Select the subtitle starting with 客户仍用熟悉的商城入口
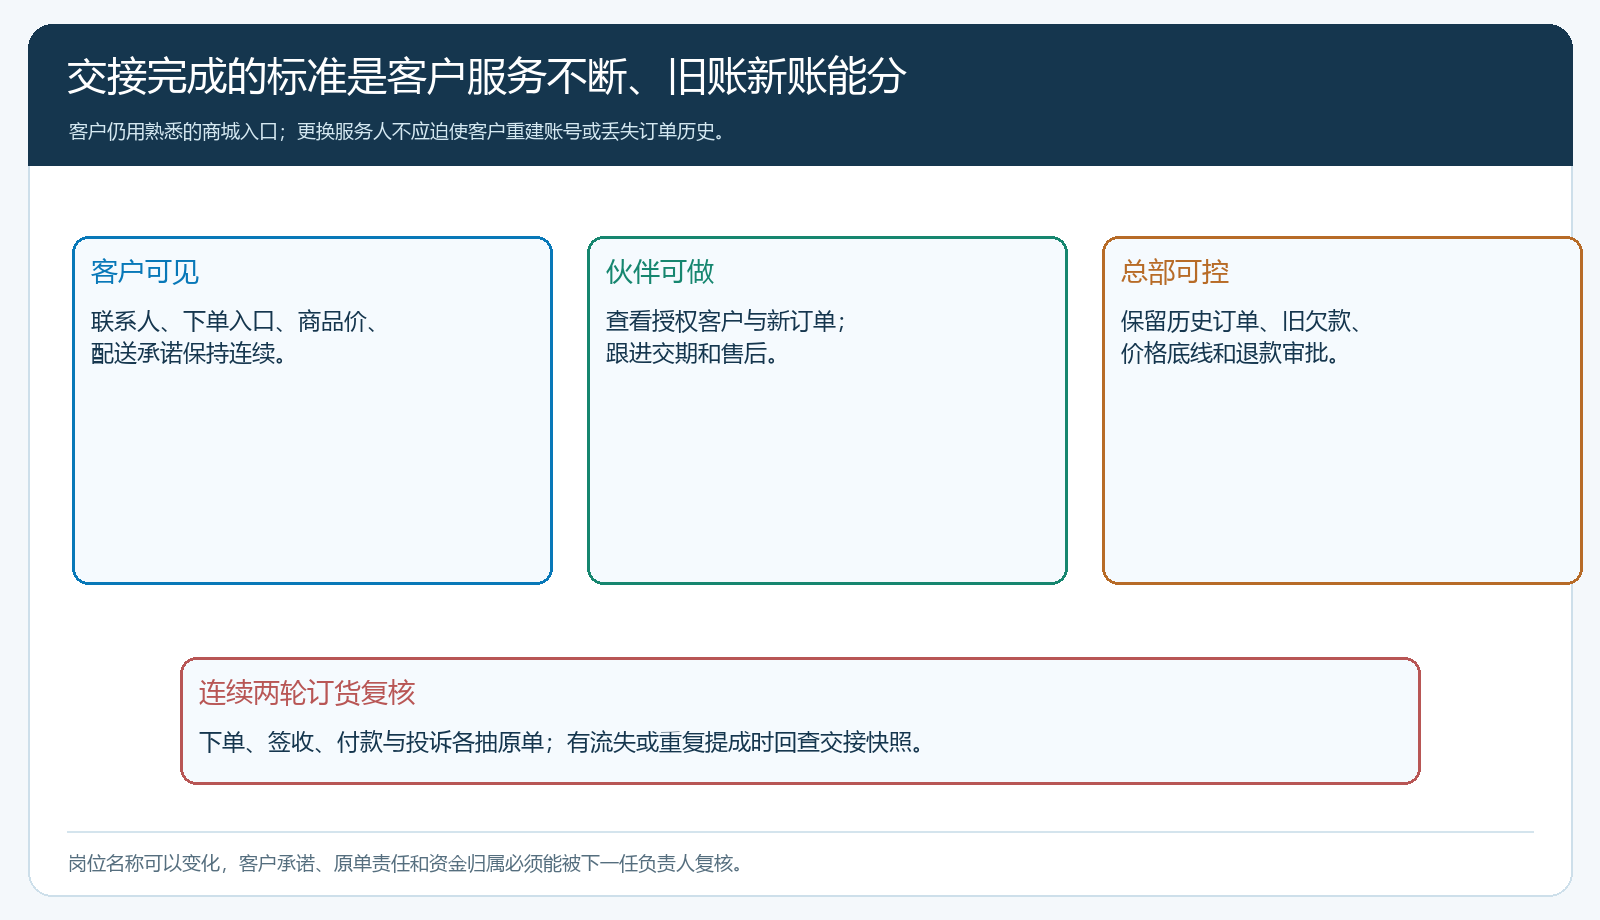The width and height of the screenshot is (1600, 920). [x=397, y=131]
